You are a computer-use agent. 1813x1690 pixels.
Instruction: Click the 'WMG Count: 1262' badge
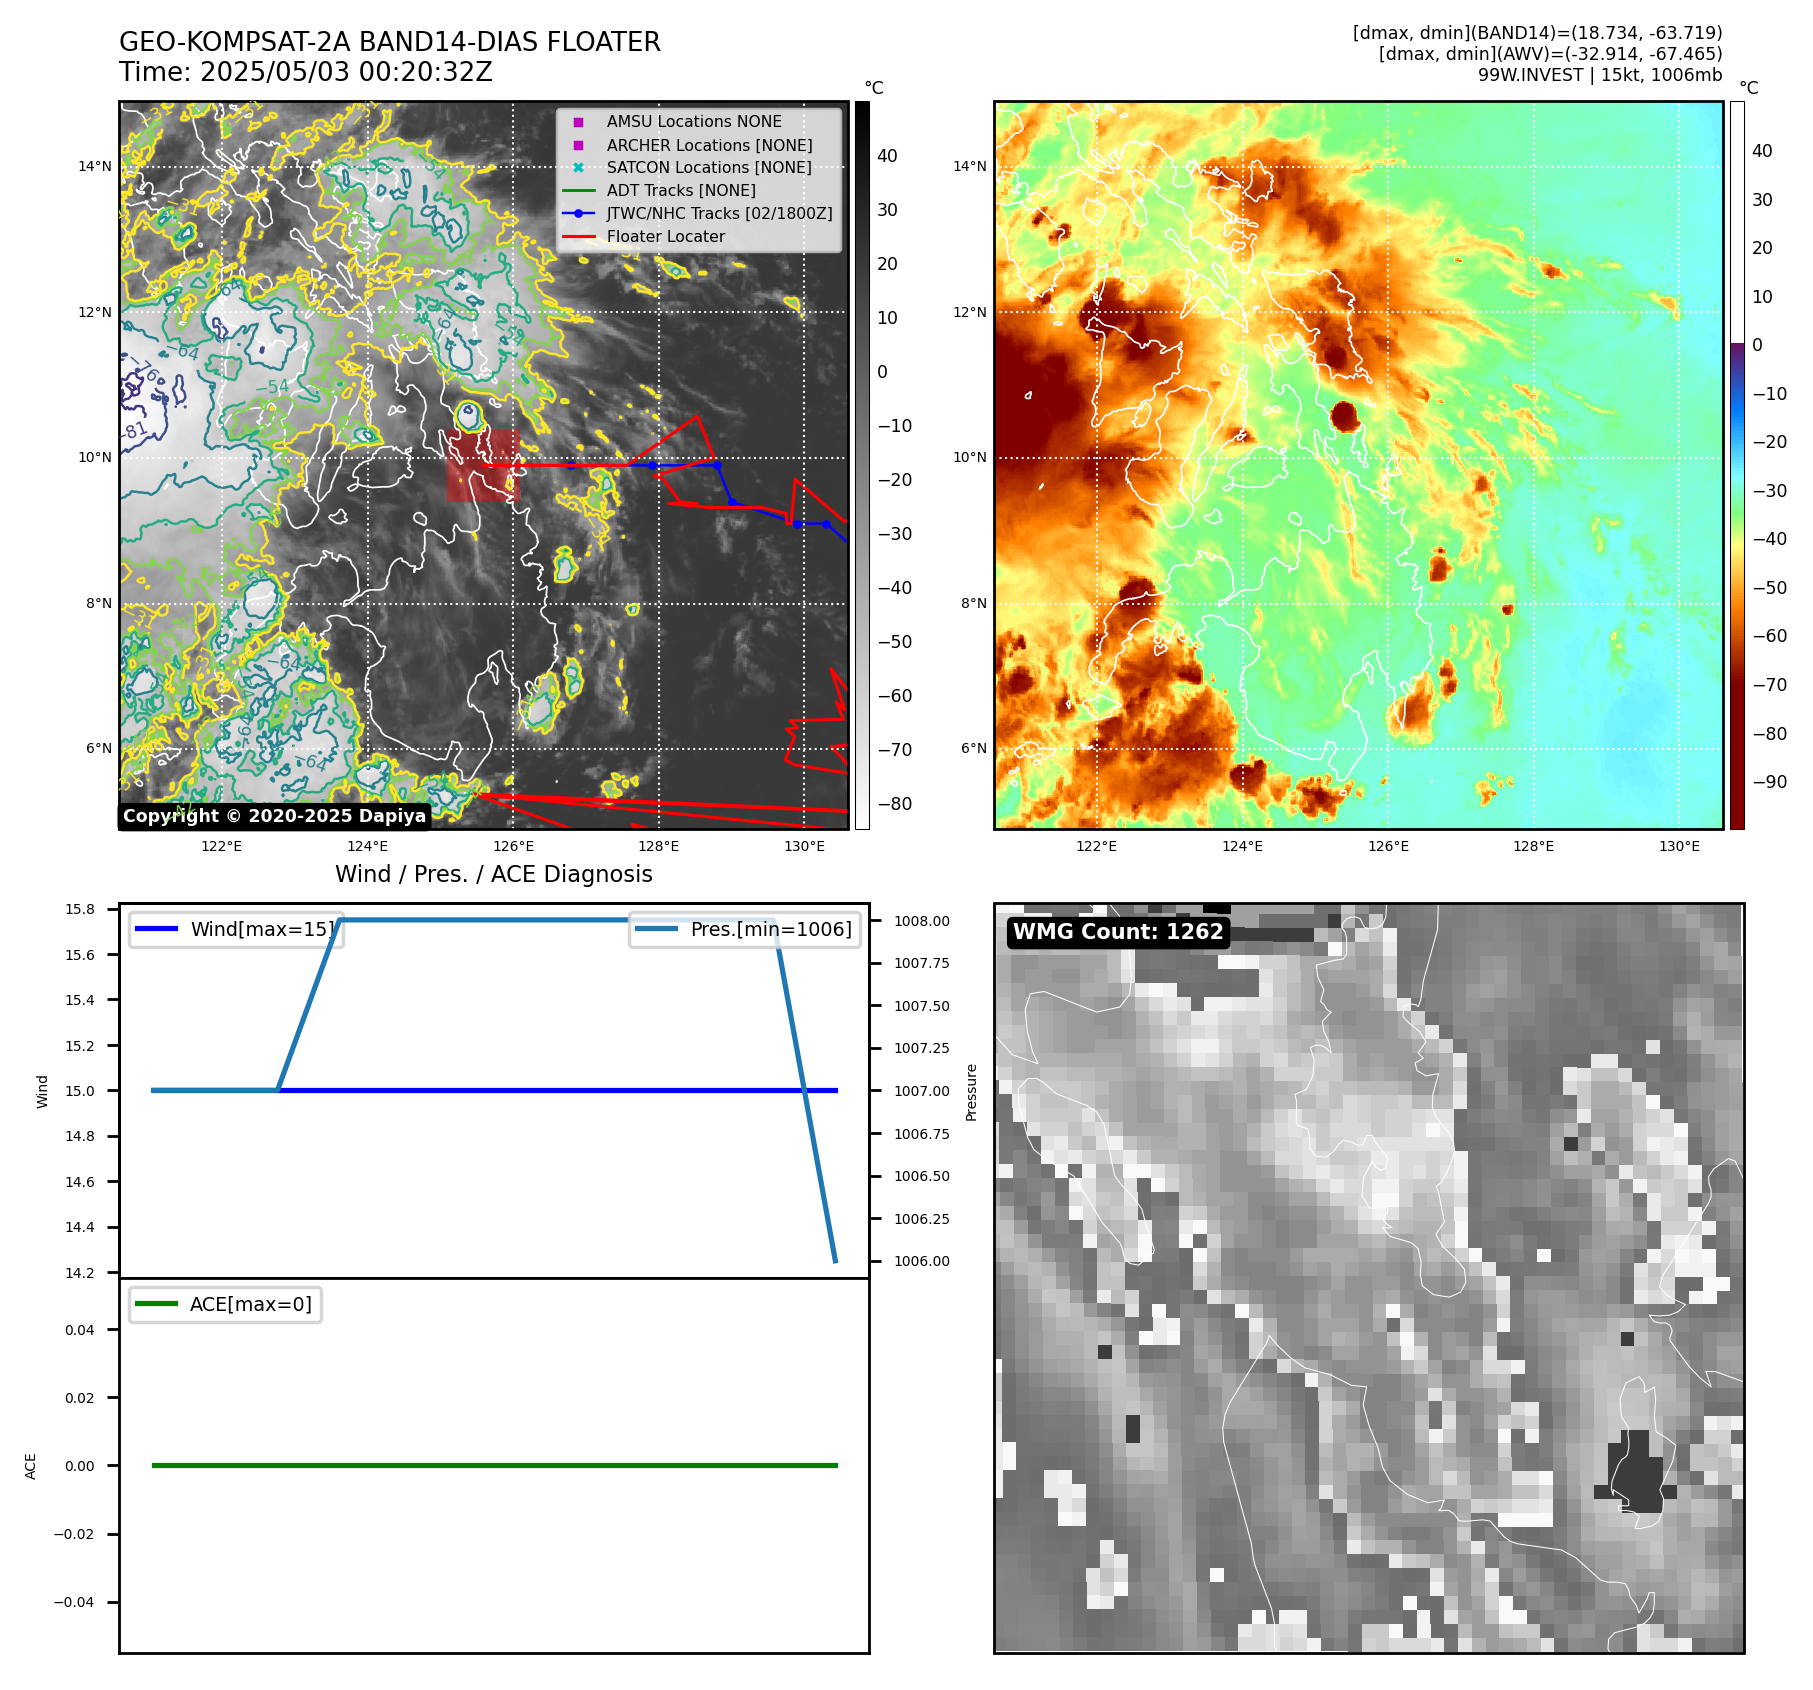click(1118, 932)
